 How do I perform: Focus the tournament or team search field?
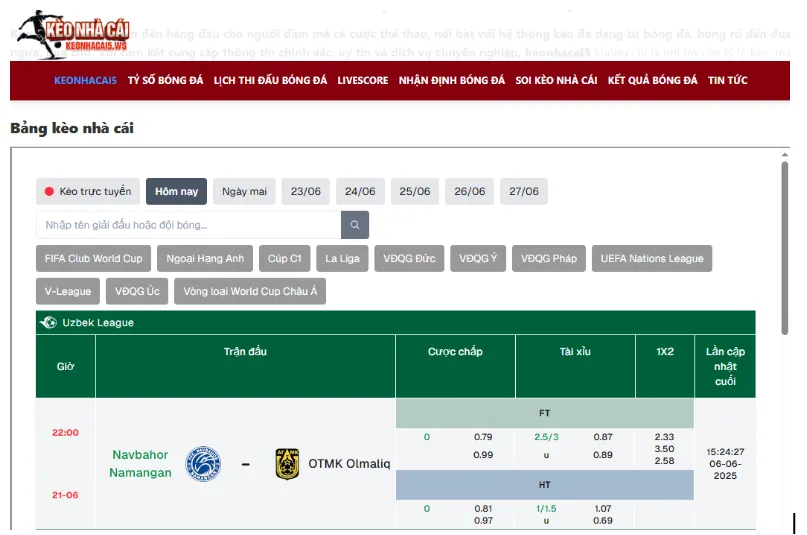click(x=189, y=225)
